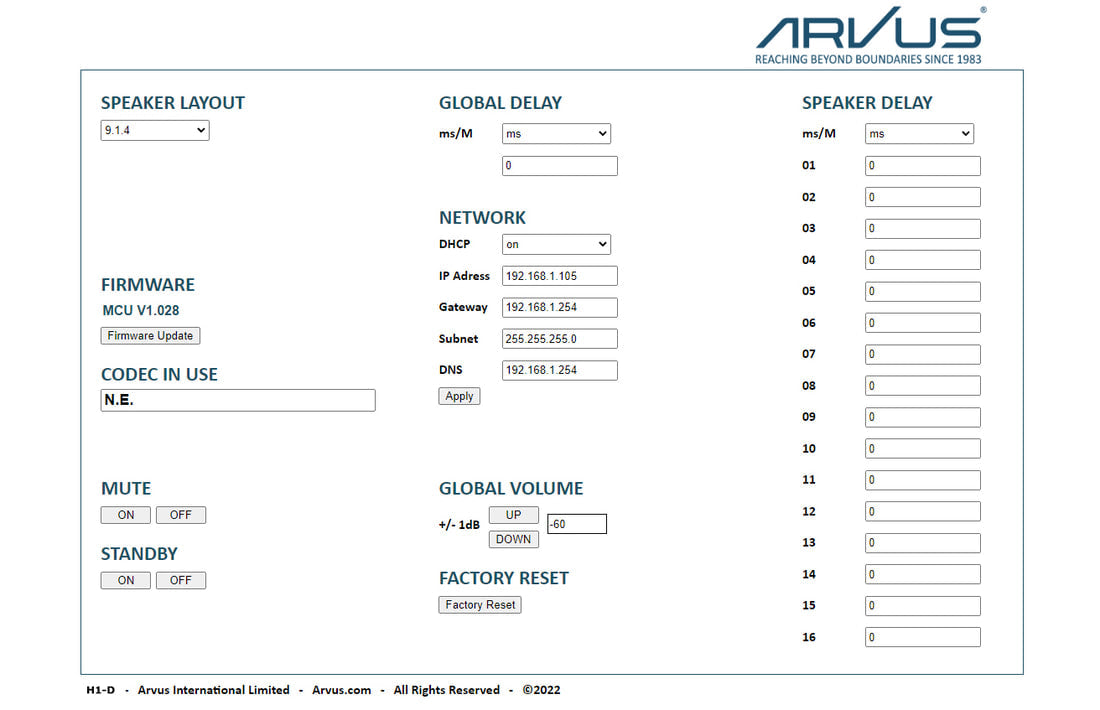1100x710 pixels.
Task: Turn Mute OFF
Action: tap(181, 514)
